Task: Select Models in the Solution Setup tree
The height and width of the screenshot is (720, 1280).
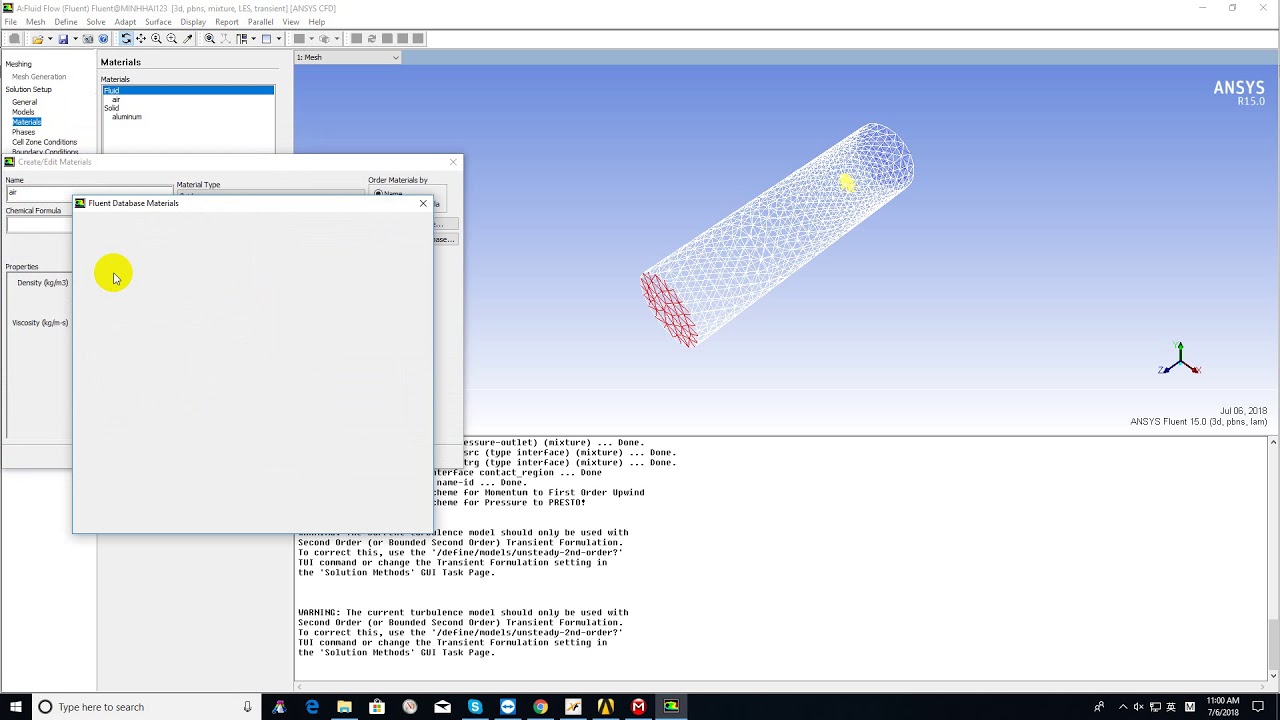Action: point(23,112)
